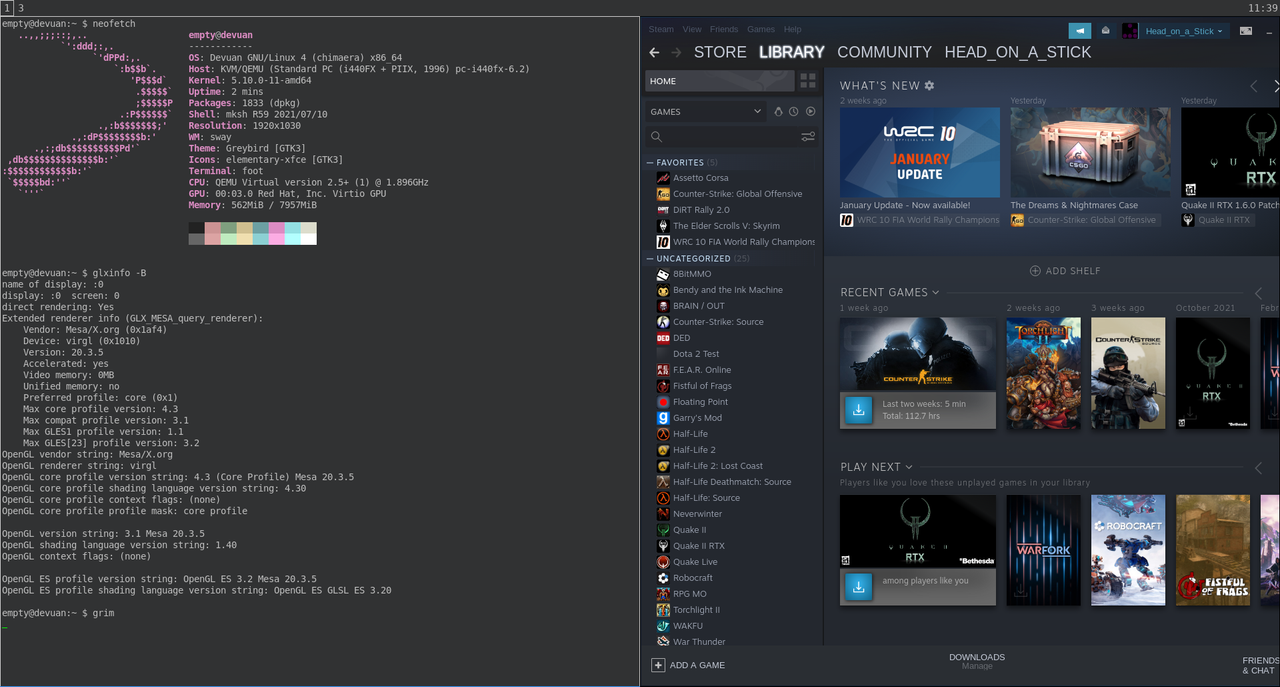Open Counter-Strike: Global Offensive link under Nightmares Case
Viewport: 1280px width, 687px height.
[1084, 220]
